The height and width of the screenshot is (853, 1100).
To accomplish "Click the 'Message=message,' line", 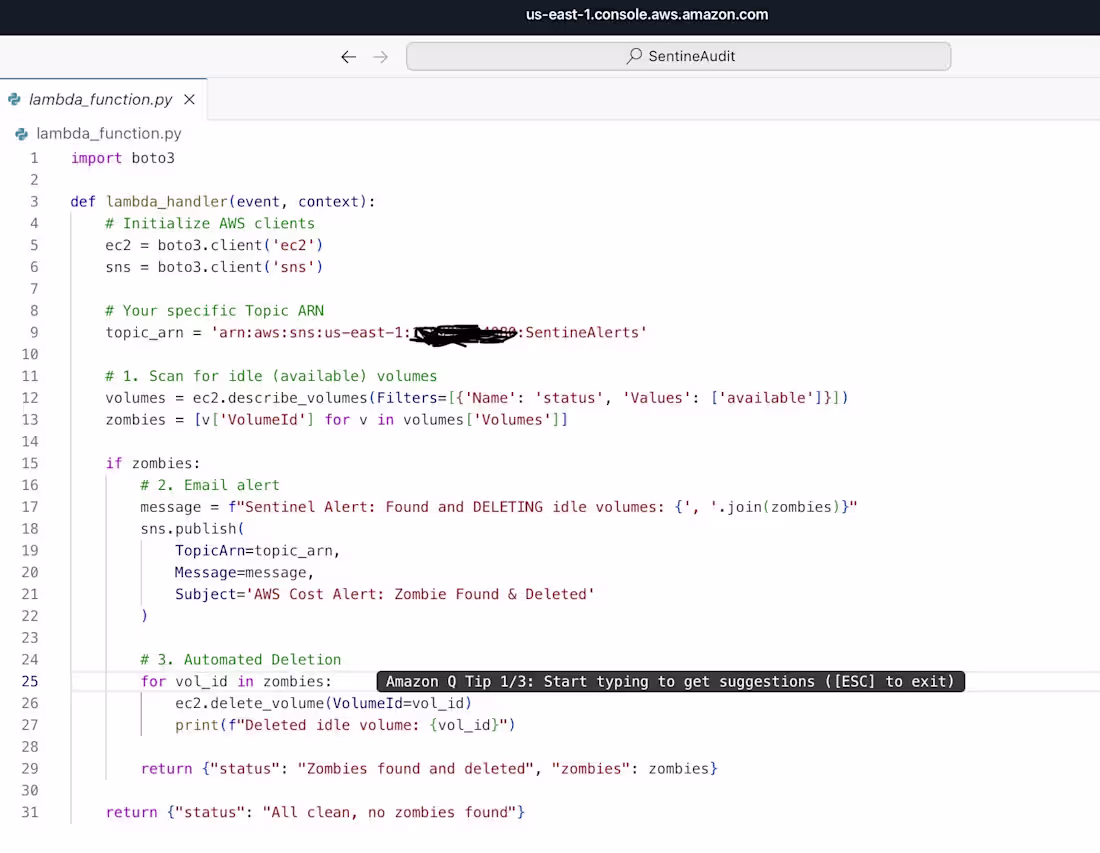I will coord(244,572).
